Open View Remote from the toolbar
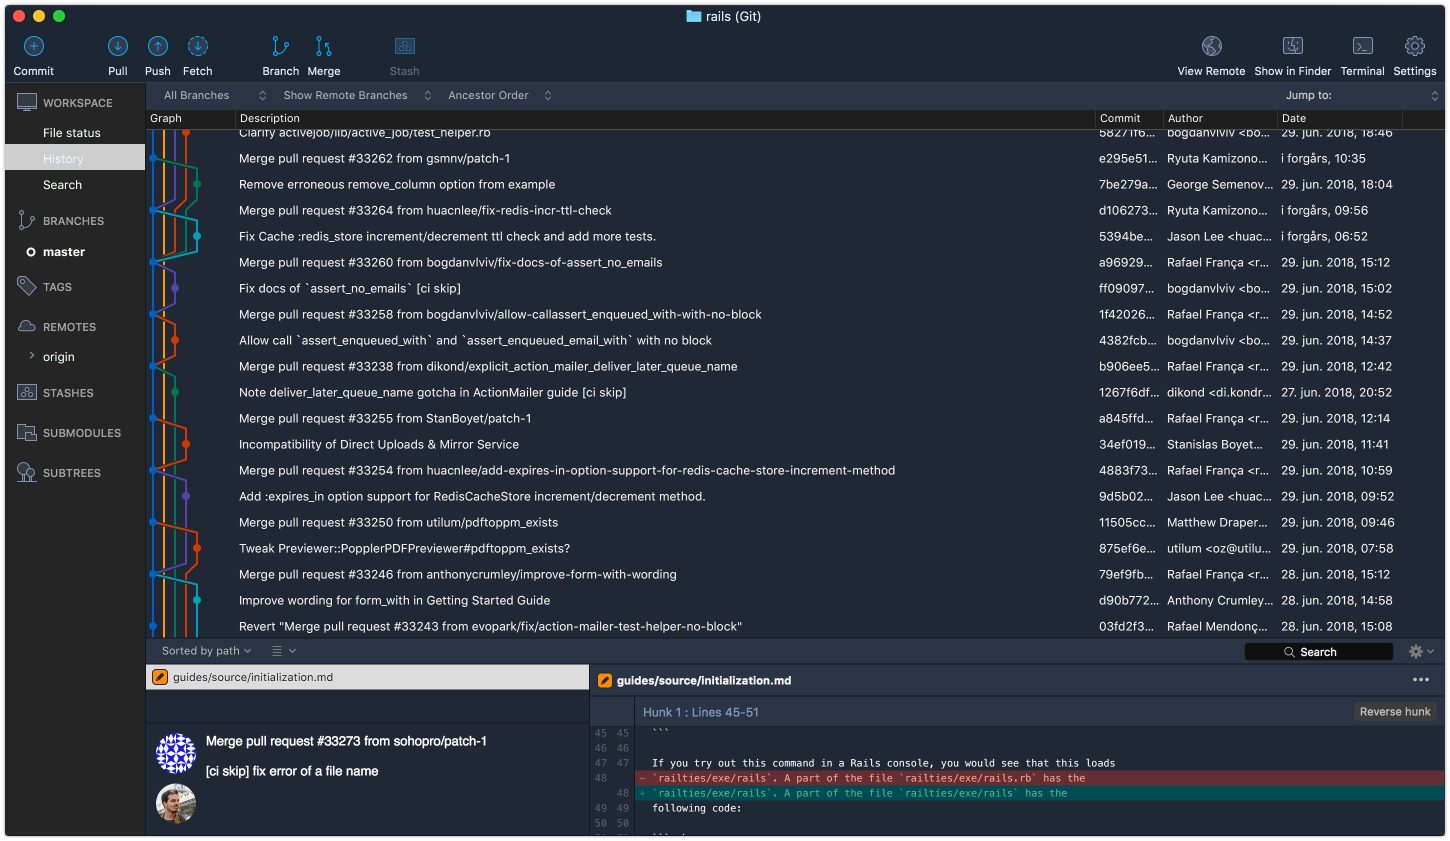This screenshot has height=841, width=1450. pos(1212,46)
